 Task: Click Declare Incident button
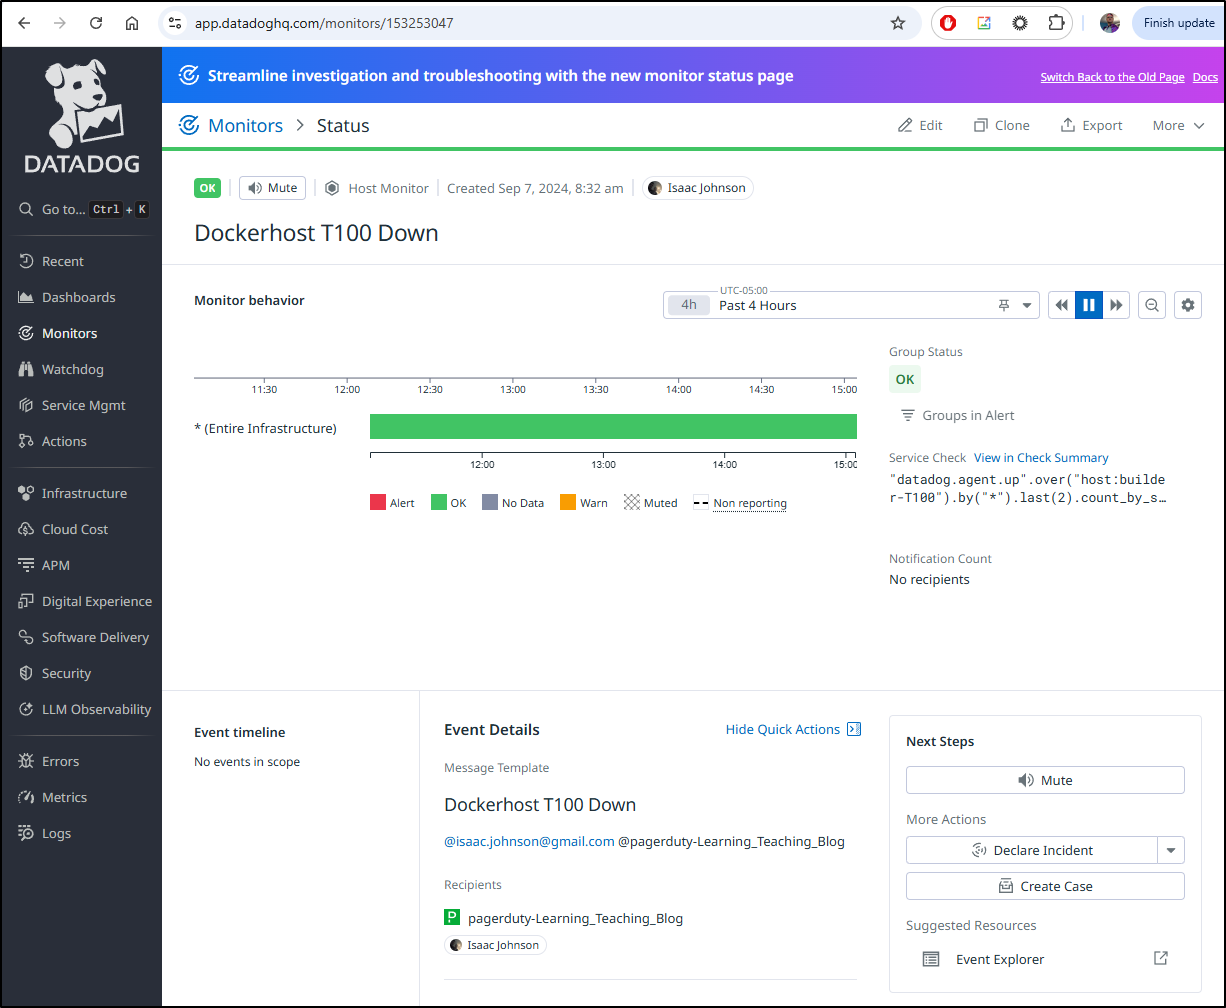point(1032,850)
